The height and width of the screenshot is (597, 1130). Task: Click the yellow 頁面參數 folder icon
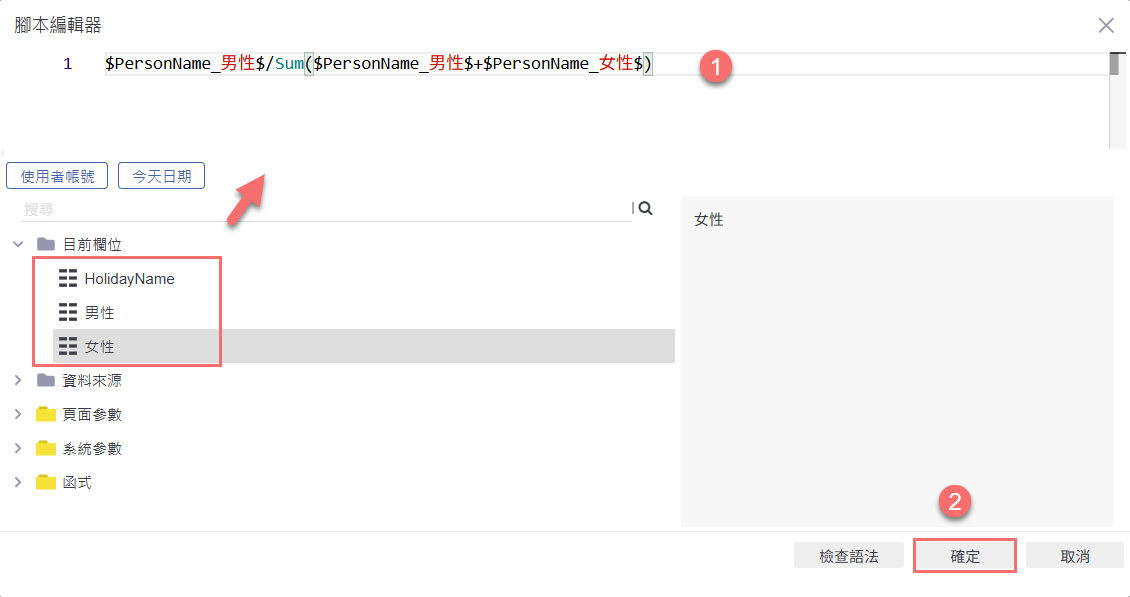[45, 414]
